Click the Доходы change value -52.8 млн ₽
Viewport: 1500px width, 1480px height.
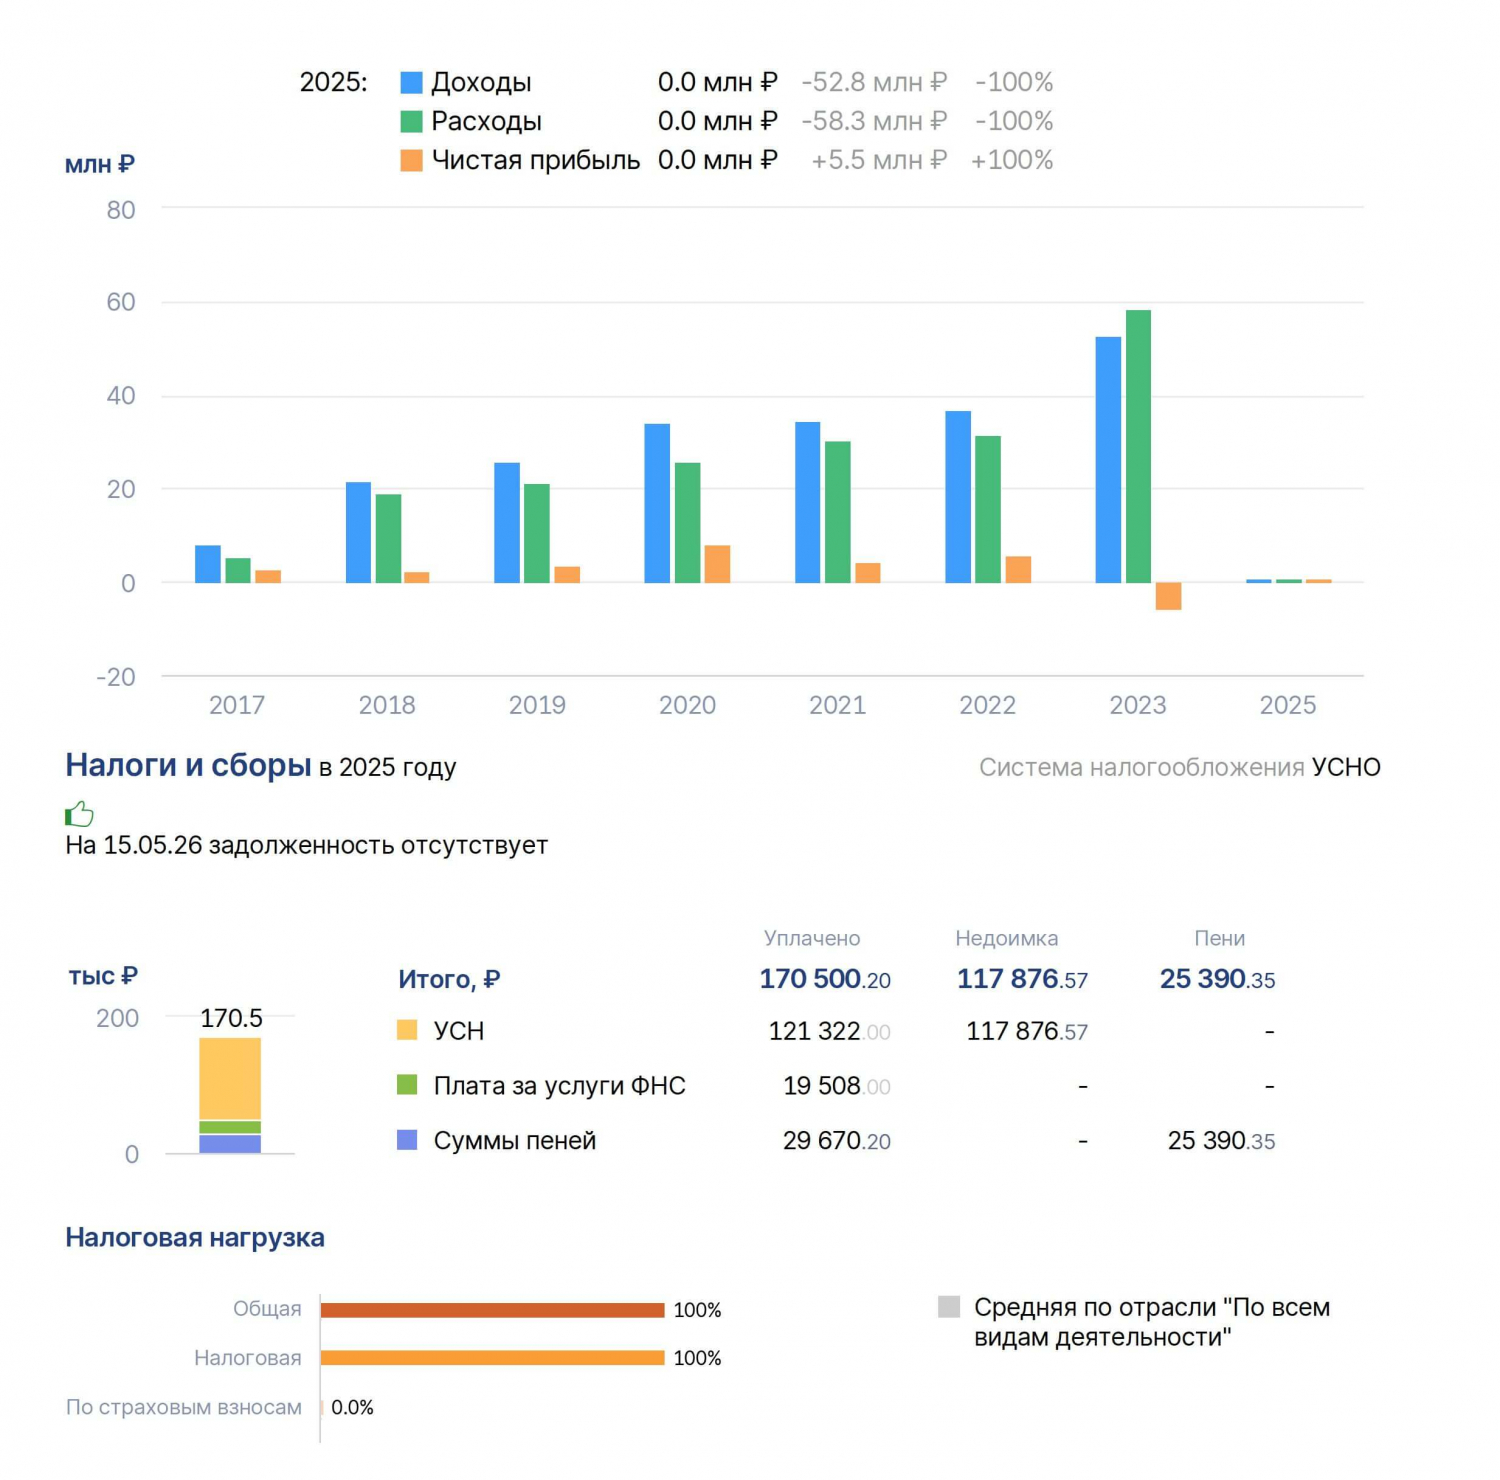click(874, 82)
